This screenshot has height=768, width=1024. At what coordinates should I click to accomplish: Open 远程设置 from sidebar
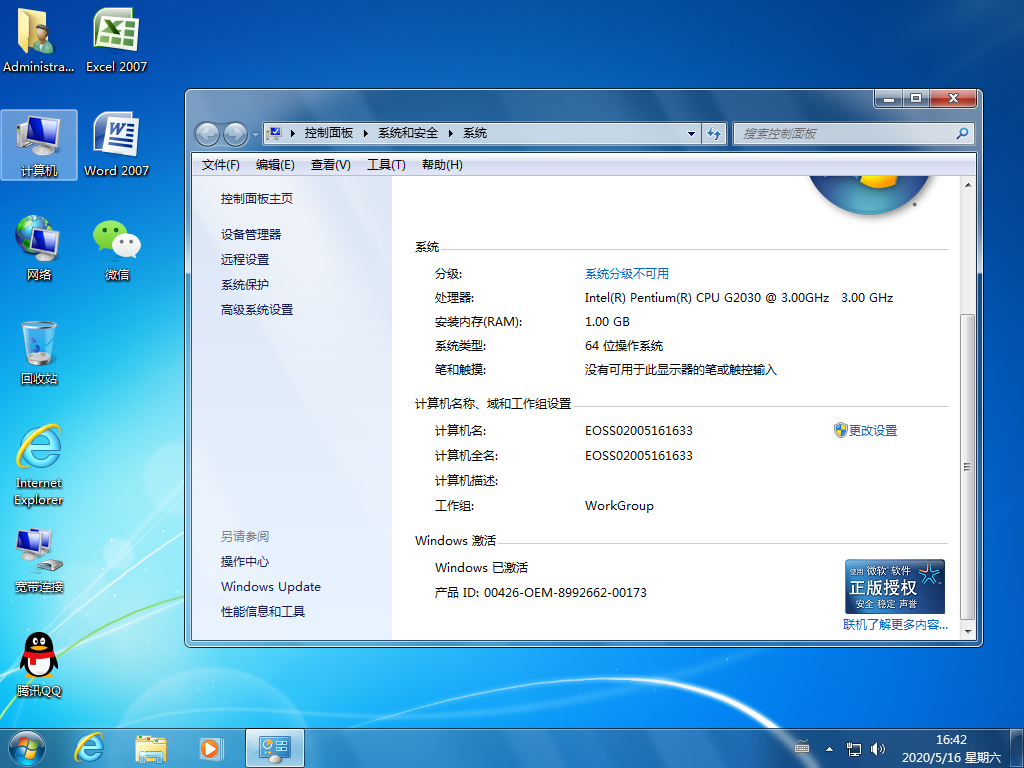pos(245,259)
